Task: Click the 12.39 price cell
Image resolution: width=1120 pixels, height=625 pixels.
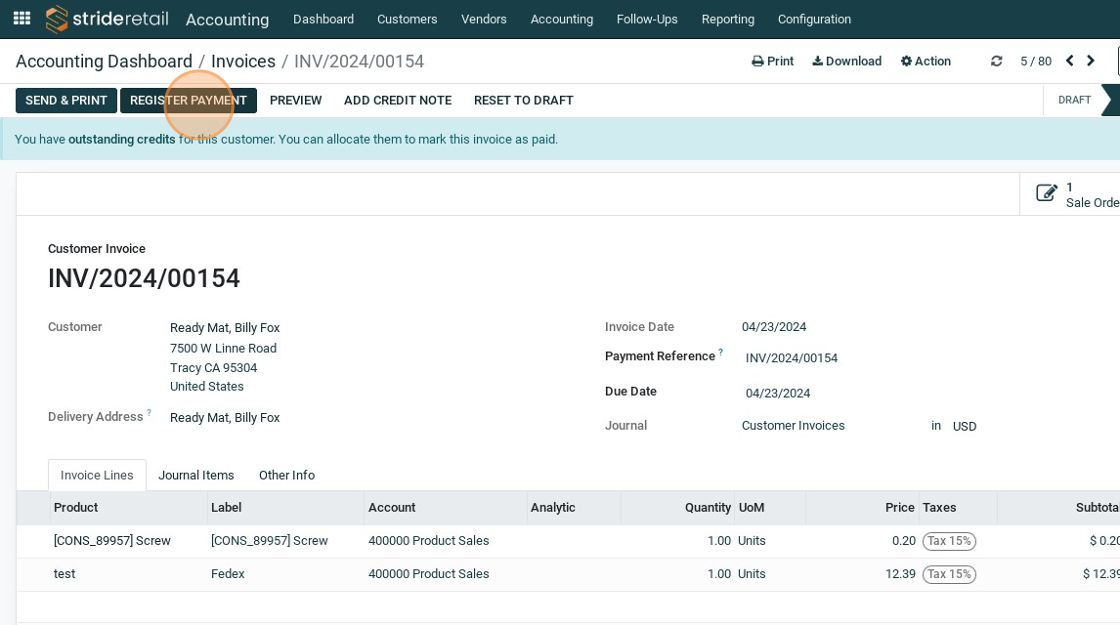Action: (900, 574)
